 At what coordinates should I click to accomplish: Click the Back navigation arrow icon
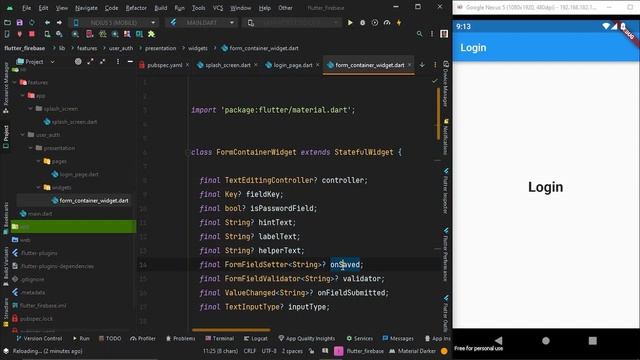coord(47,22)
